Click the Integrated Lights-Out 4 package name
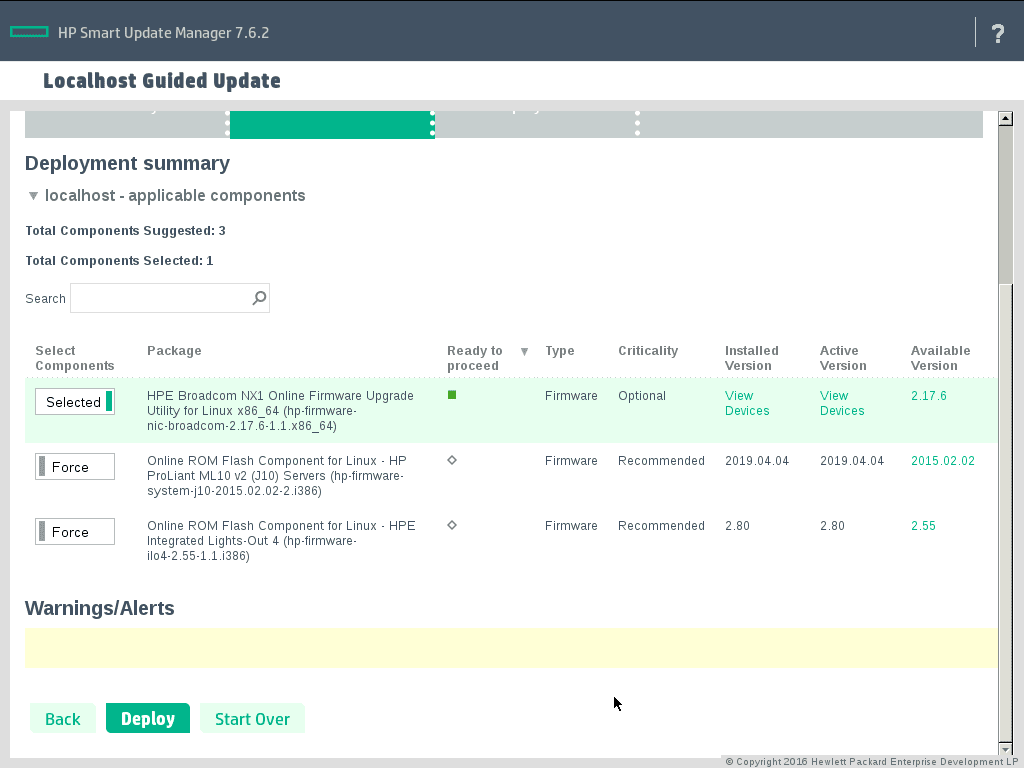1024x768 pixels. pyautogui.click(x=281, y=541)
